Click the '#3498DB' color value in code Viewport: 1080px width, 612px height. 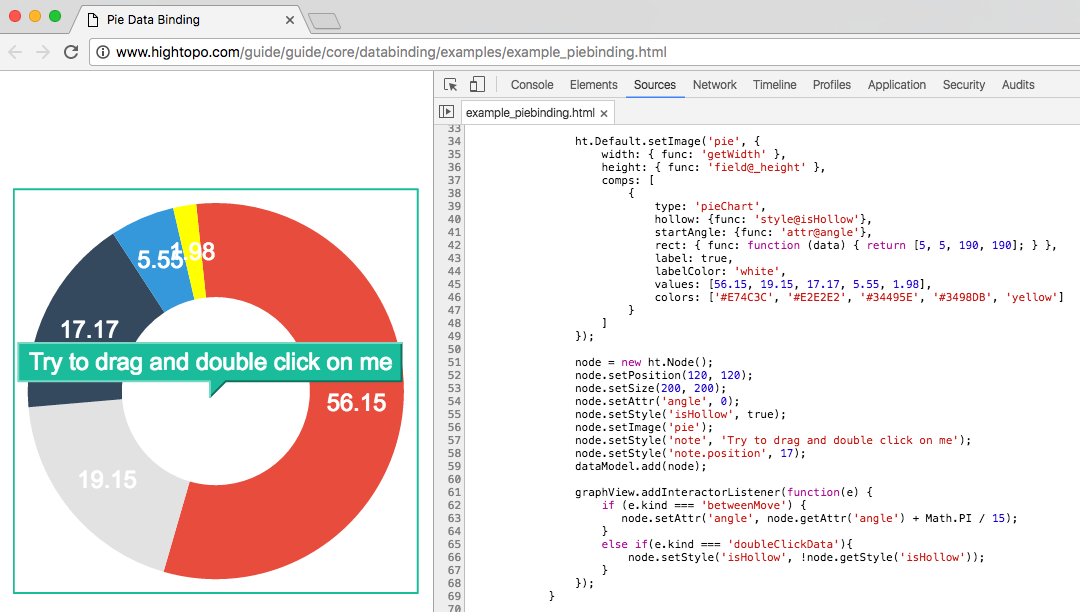962,297
